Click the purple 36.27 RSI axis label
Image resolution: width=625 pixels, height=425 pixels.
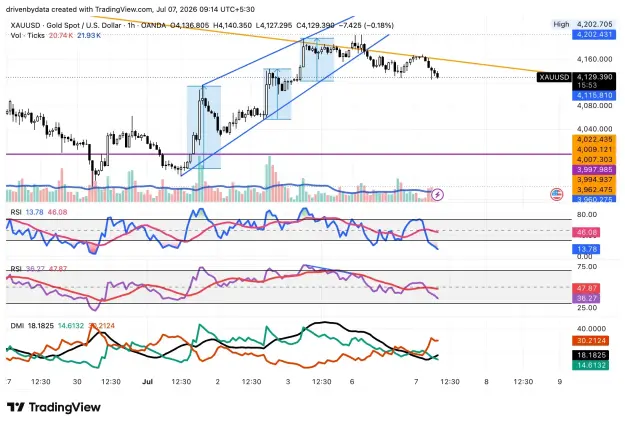click(x=586, y=298)
